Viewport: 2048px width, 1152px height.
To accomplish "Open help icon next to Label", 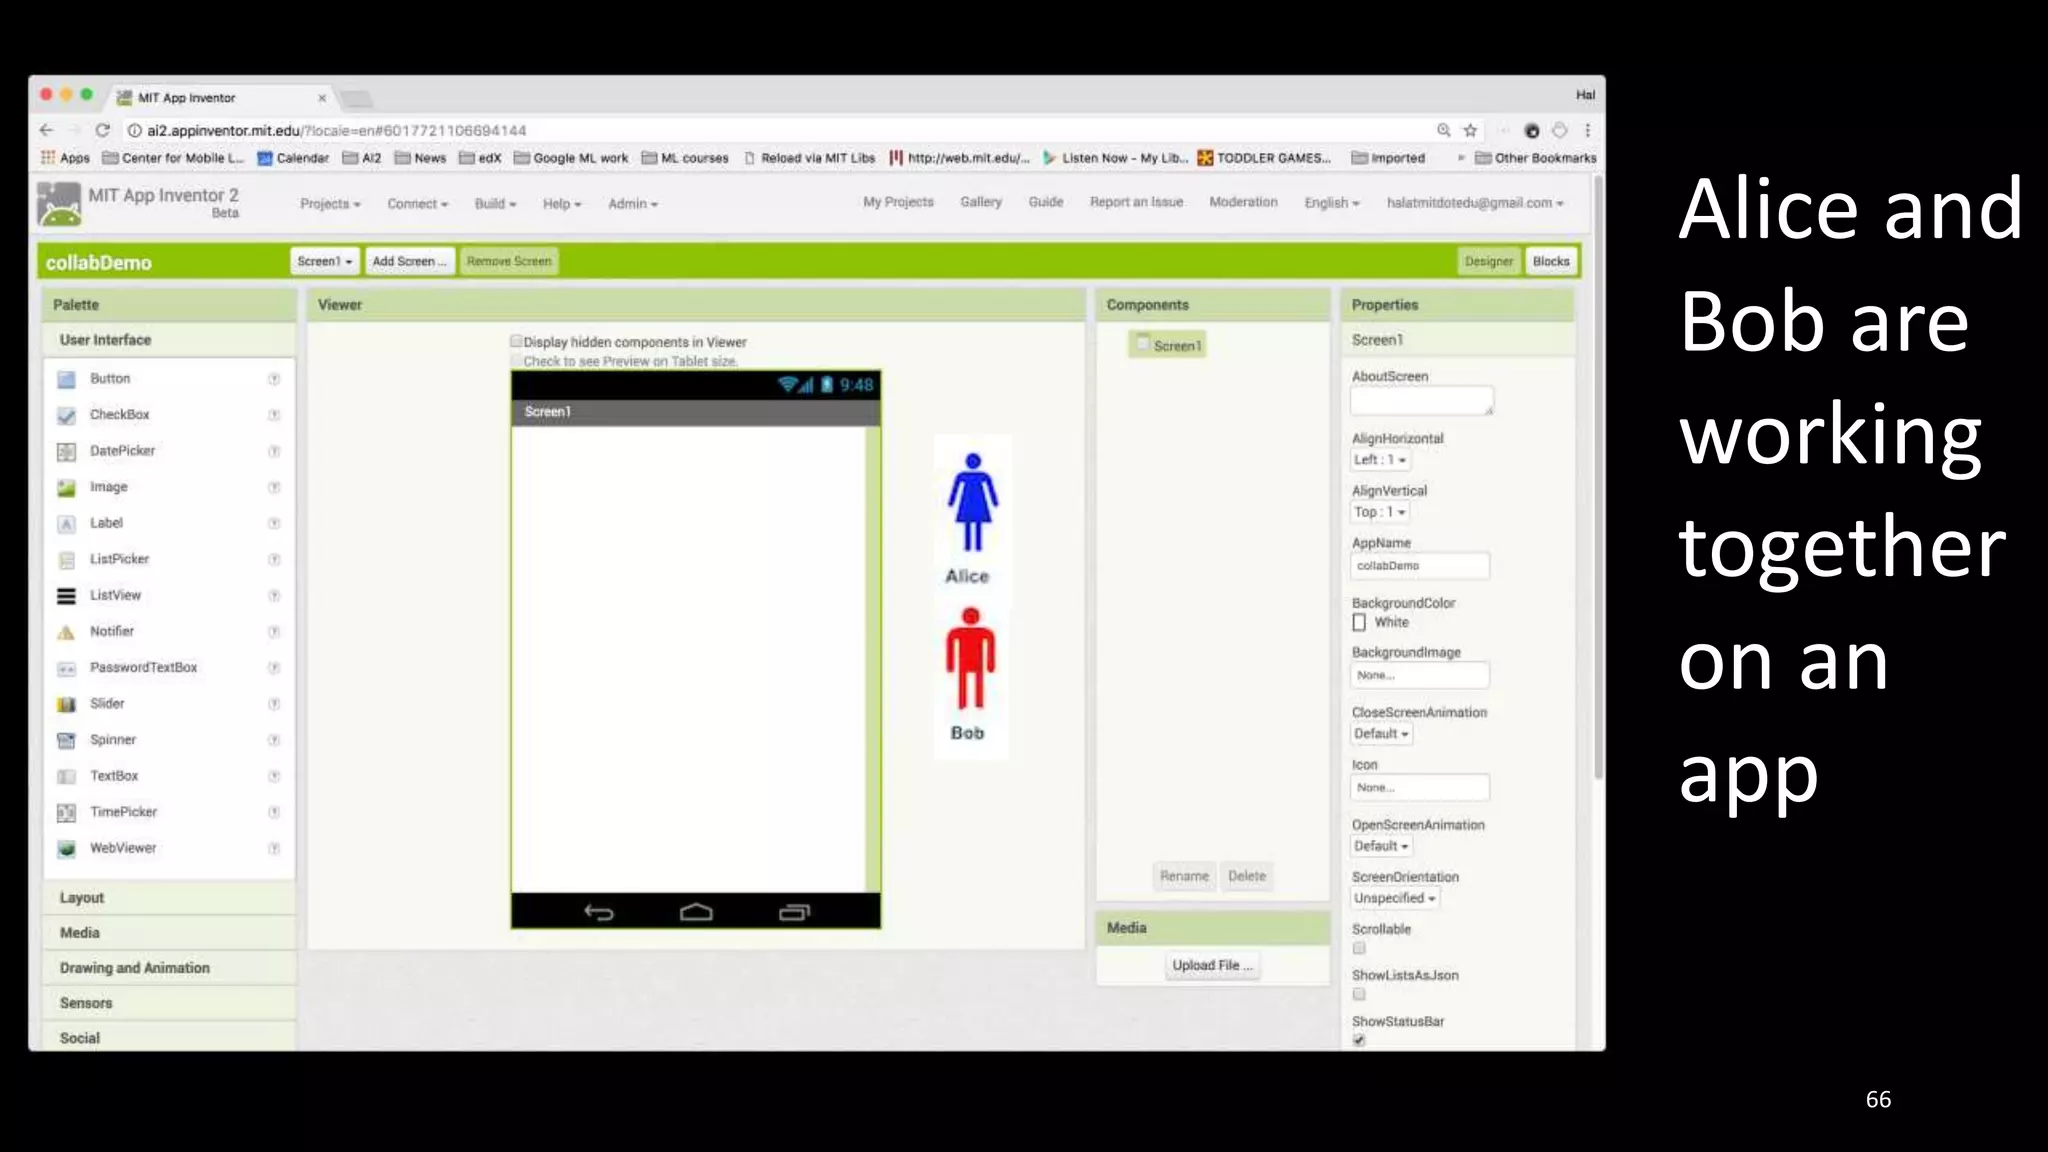I will pyautogui.click(x=274, y=523).
